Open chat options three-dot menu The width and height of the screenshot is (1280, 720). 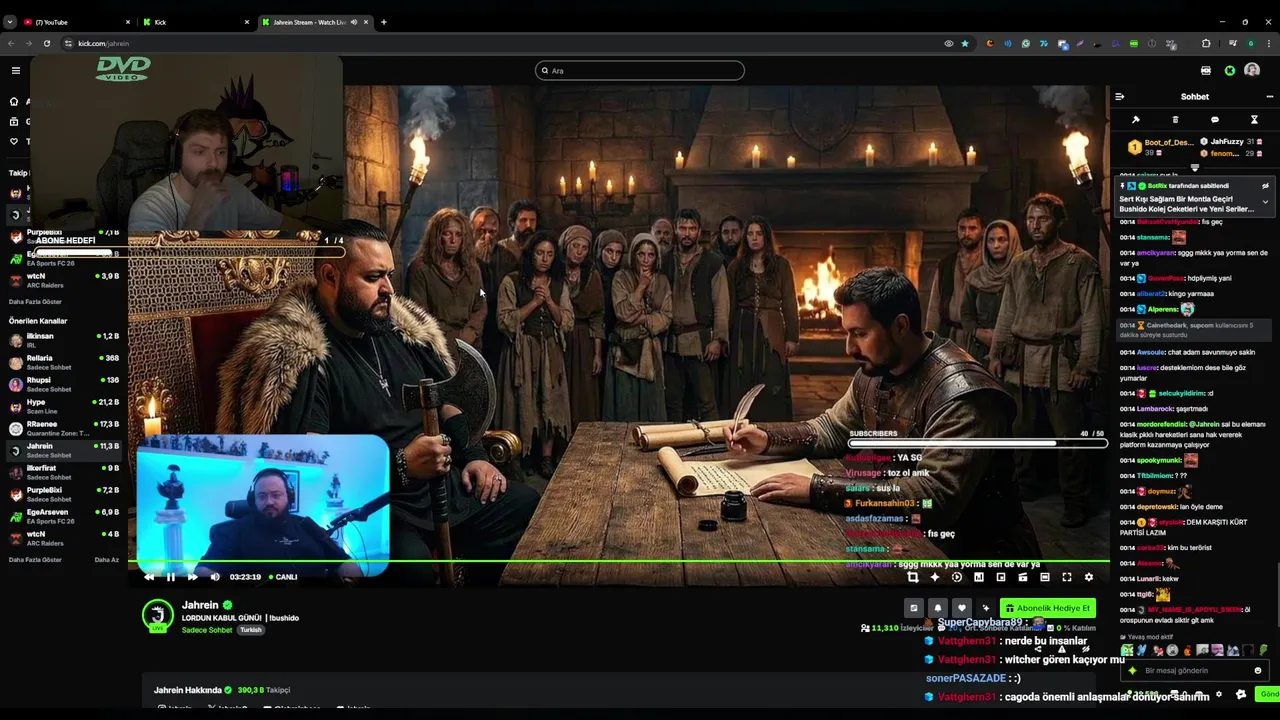pos(1270,97)
